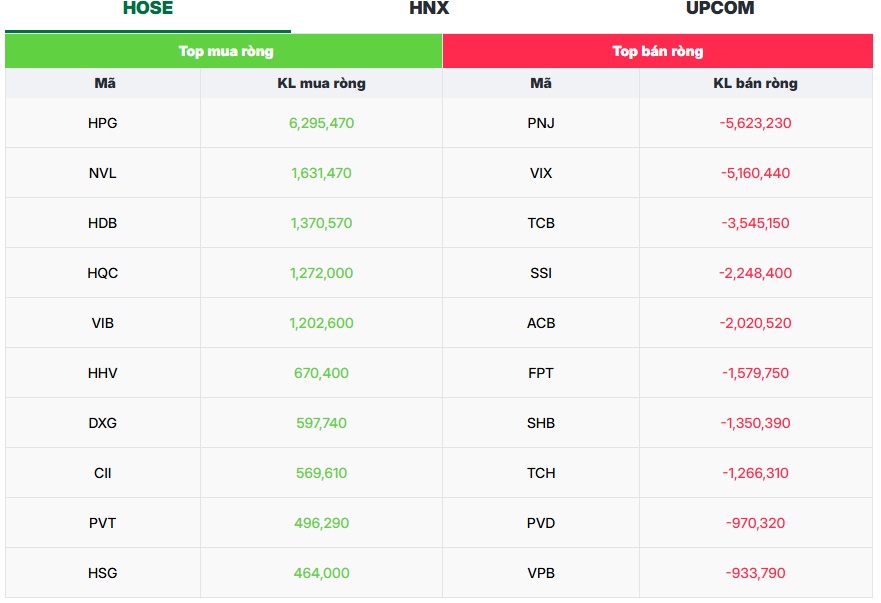Click the net sell volume -1,579,750
Viewport: 881px width, 603px height.
(755, 373)
